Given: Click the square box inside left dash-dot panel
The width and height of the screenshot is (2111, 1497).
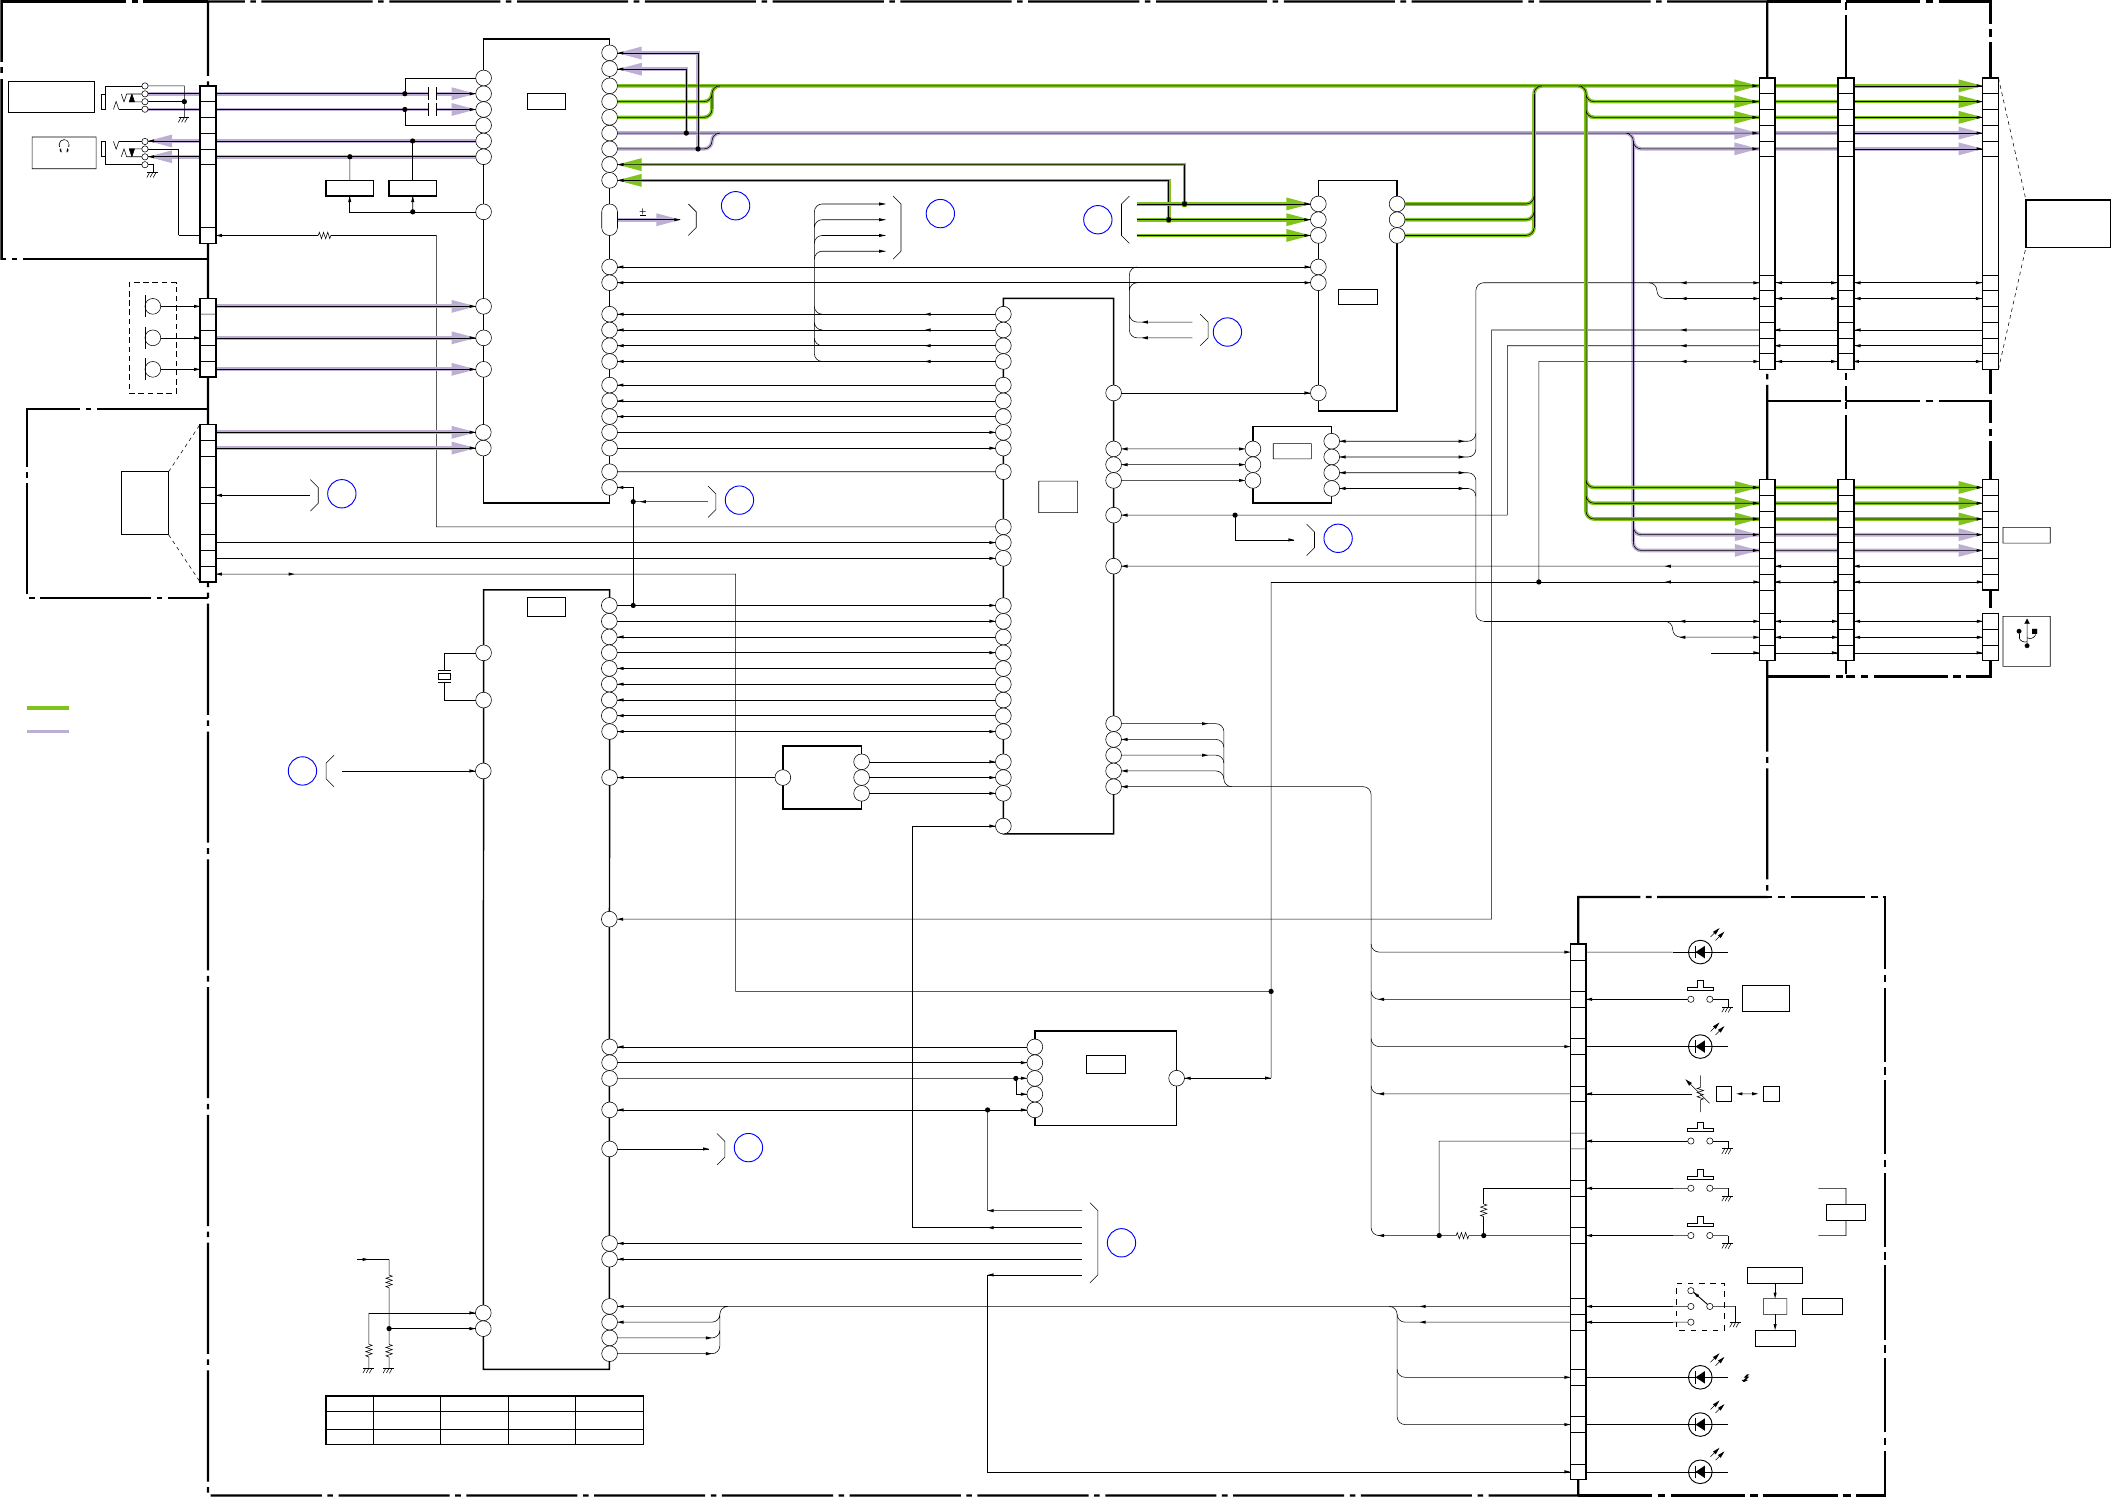Looking at the screenshot, I should point(145,502).
